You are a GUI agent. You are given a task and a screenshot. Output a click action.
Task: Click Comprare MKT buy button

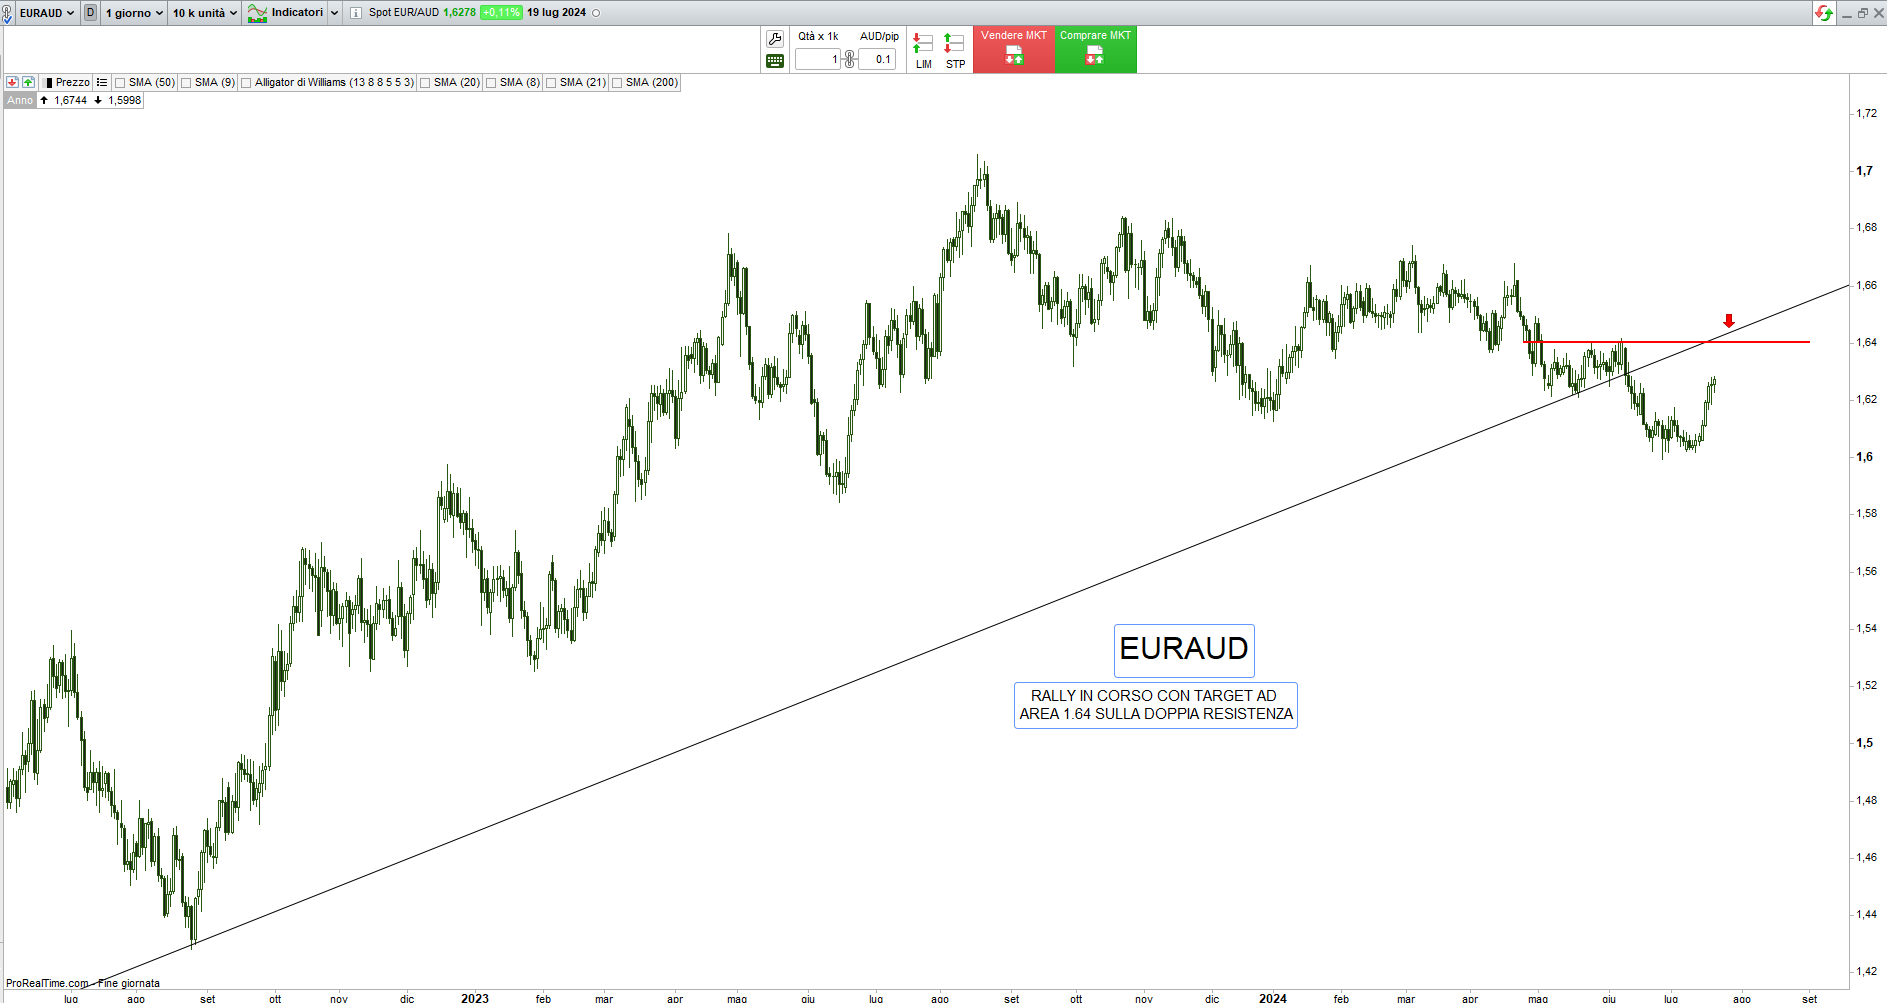(1096, 49)
